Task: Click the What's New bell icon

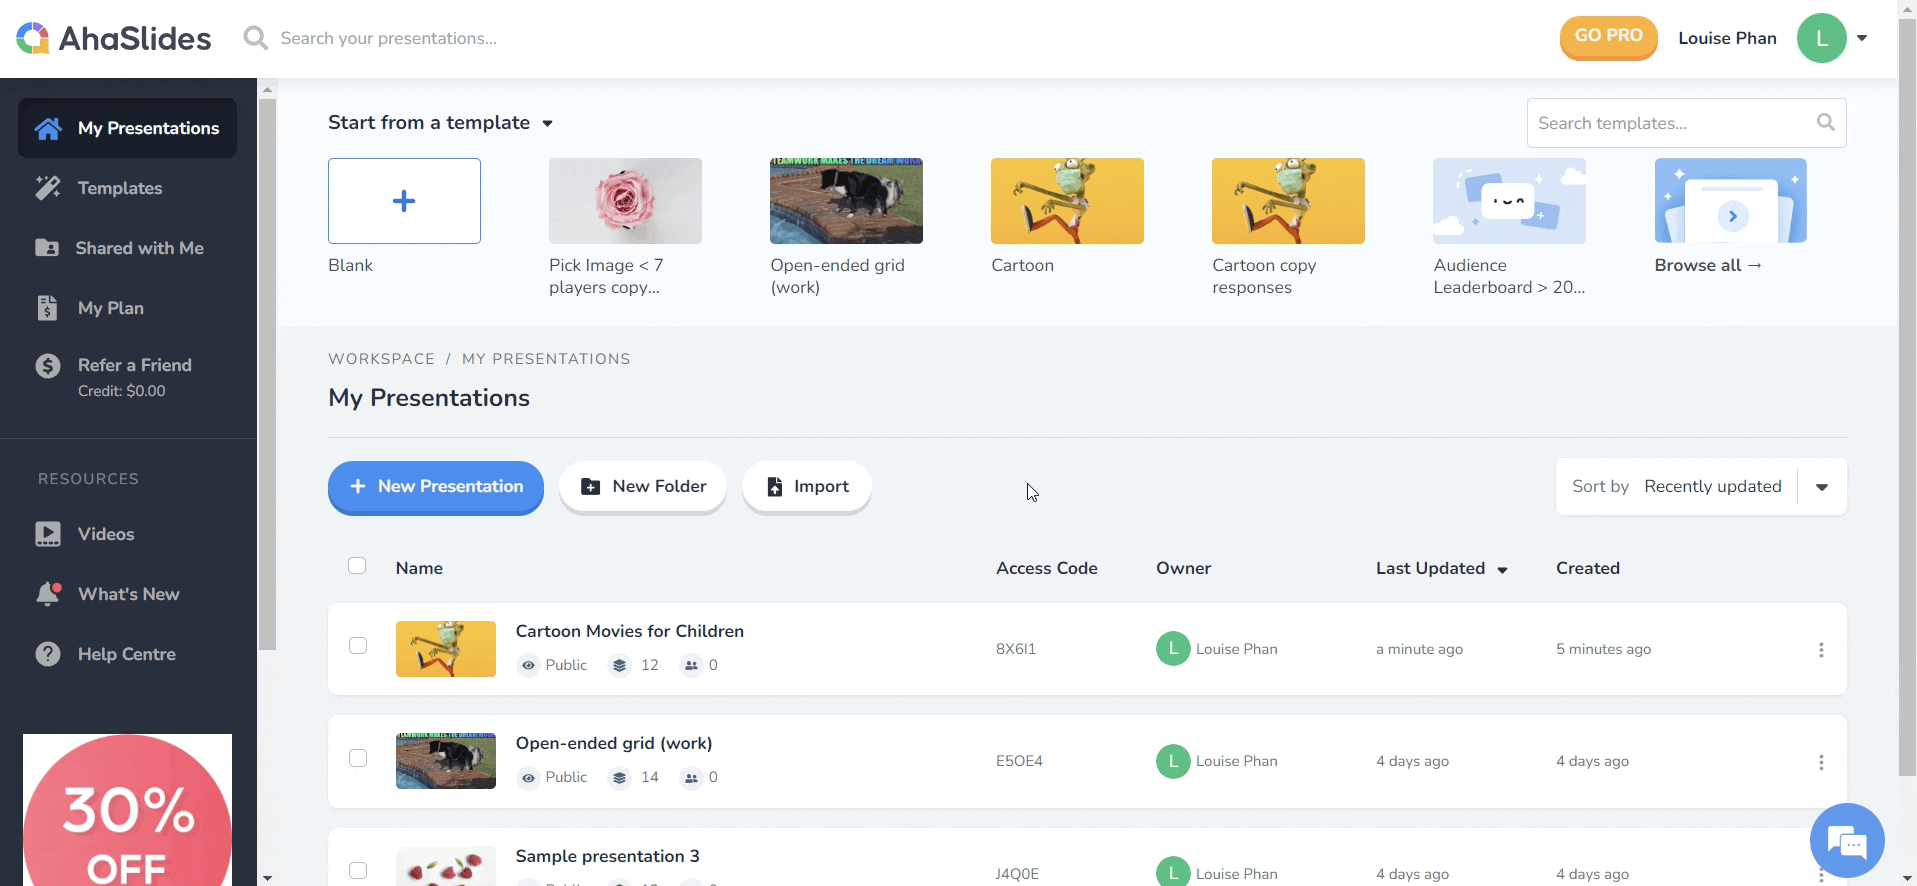Action: click(48, 594)
